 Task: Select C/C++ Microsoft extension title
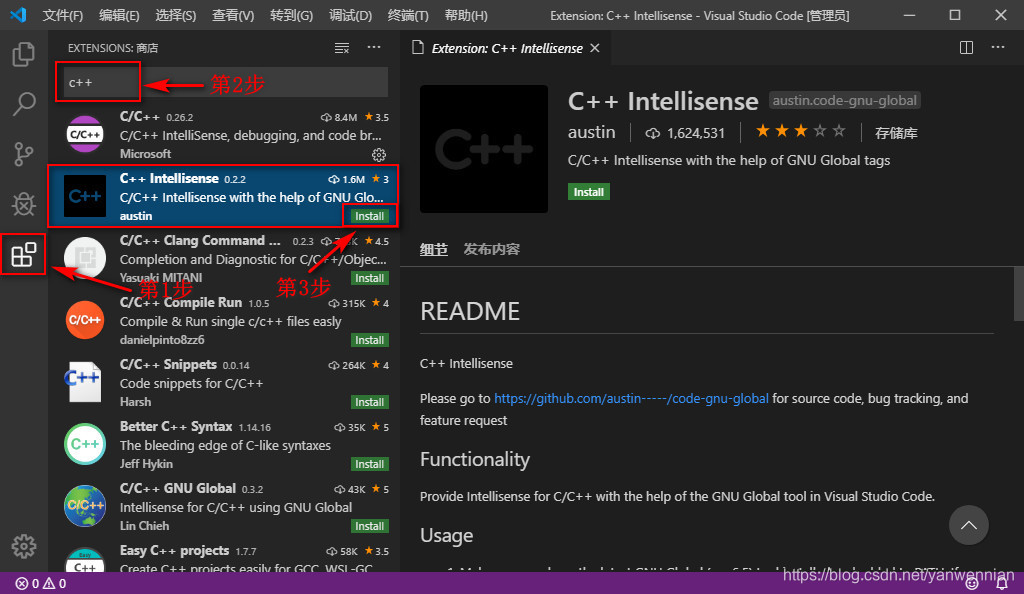click(x=140, y=116)
